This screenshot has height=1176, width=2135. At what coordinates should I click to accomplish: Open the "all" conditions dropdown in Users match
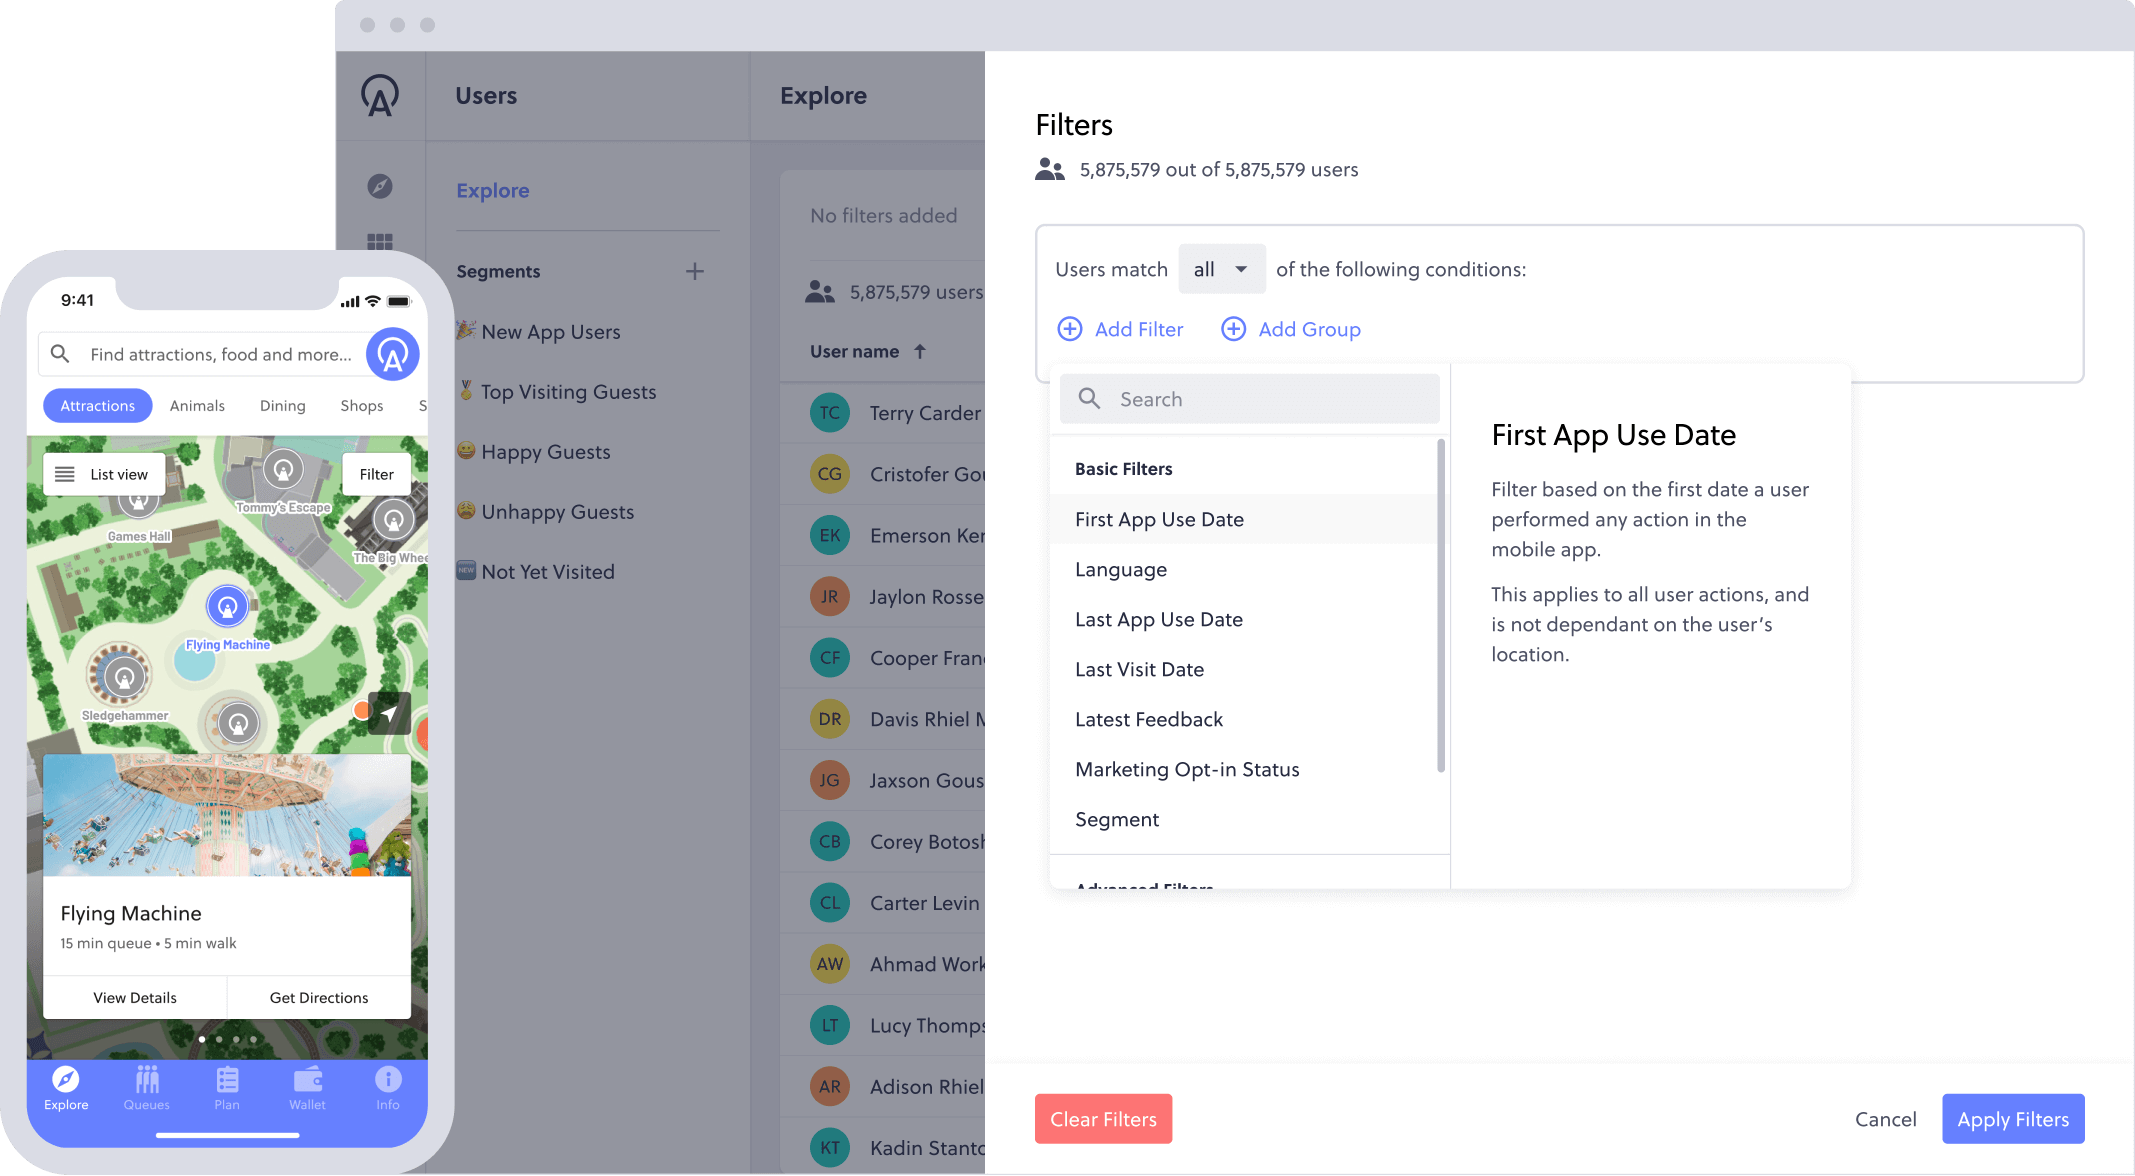point(1221,269)
